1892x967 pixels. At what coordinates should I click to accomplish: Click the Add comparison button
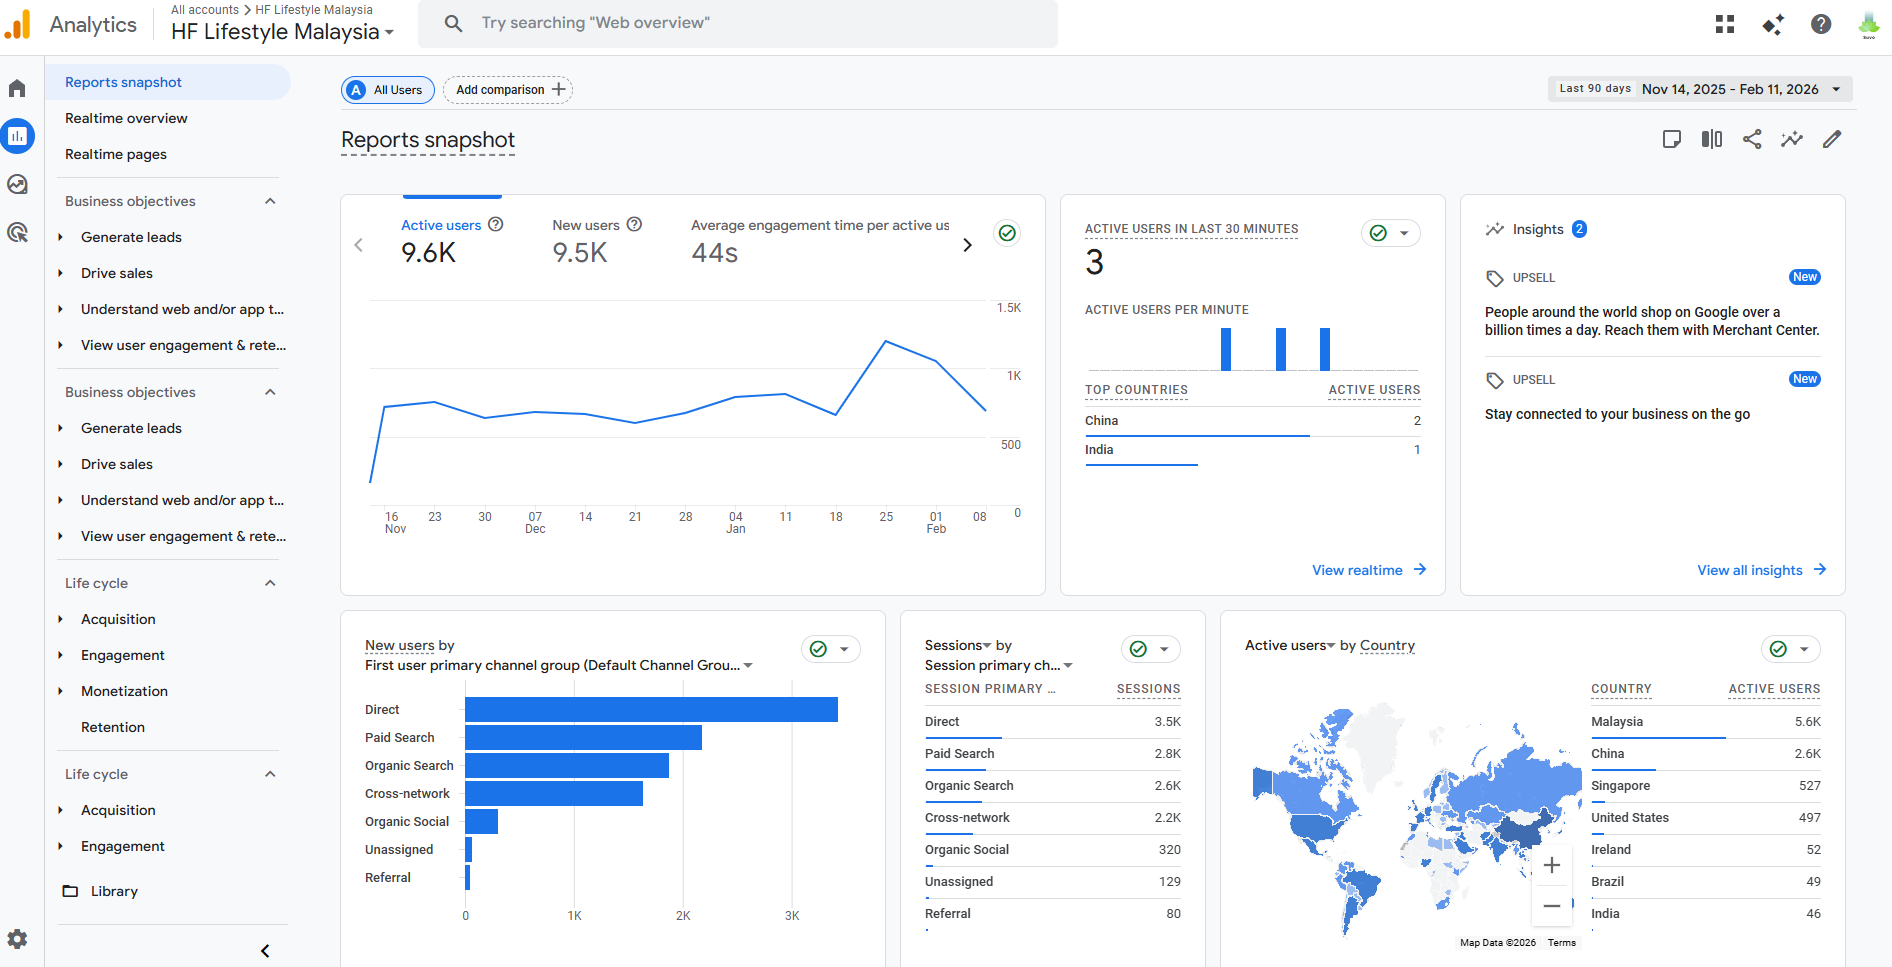point(508,90)
